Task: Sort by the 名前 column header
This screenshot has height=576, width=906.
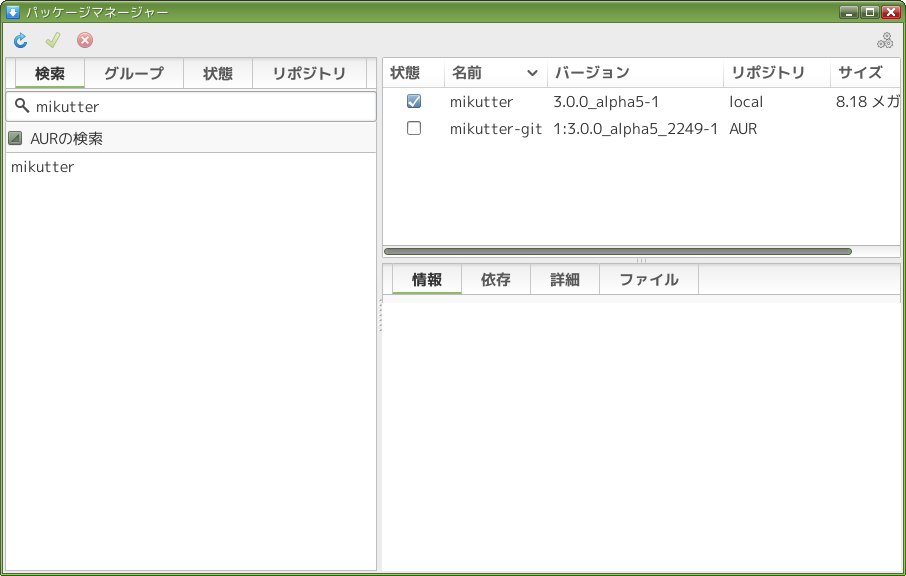Action: pos(496,73)
